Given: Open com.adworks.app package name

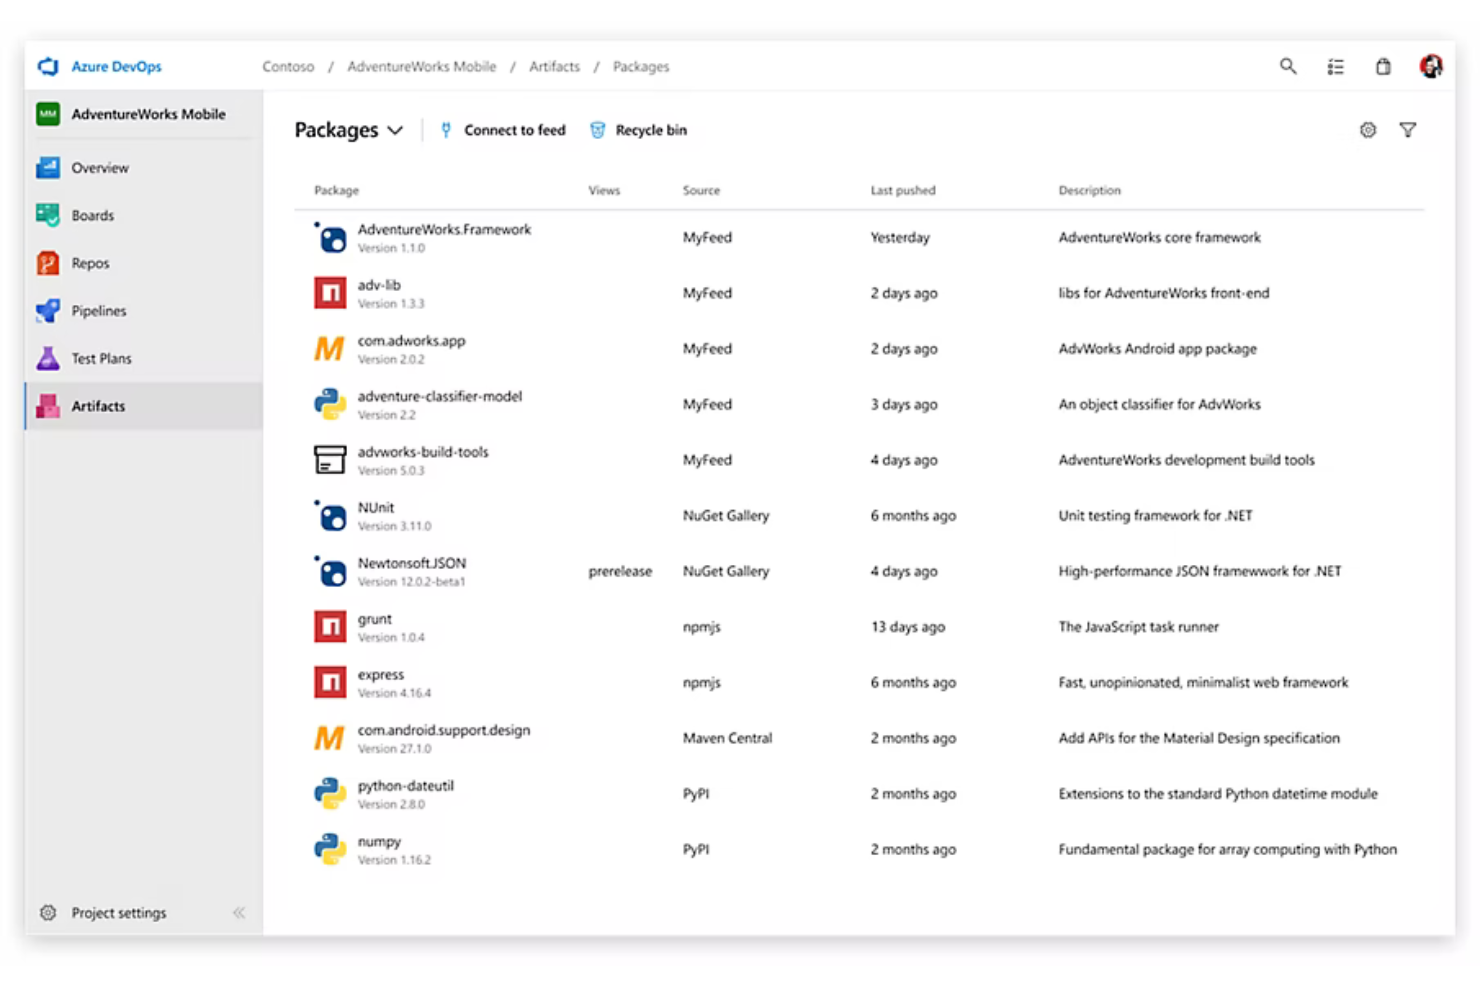Looking at the screenshot, I should point(411,341).
